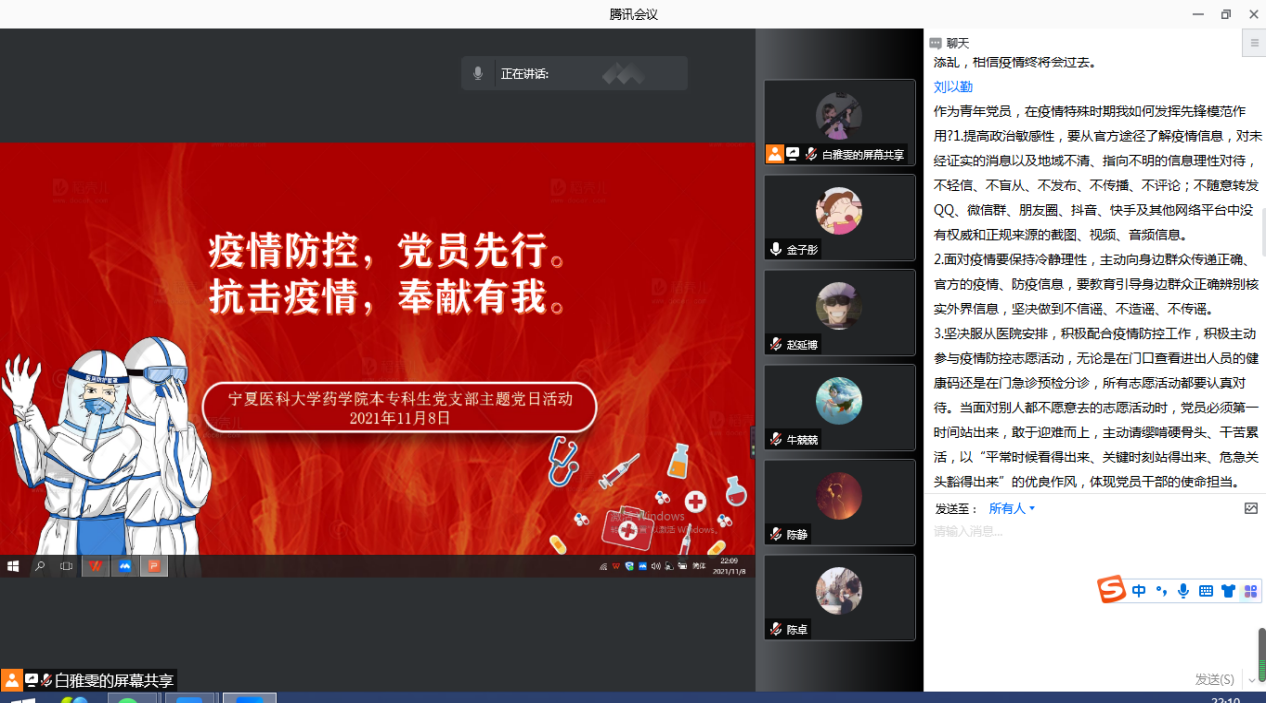This screenshot has width=1266, height=703.
Task: Click the Sogou input method logo
Action: tap(1111, 590)
